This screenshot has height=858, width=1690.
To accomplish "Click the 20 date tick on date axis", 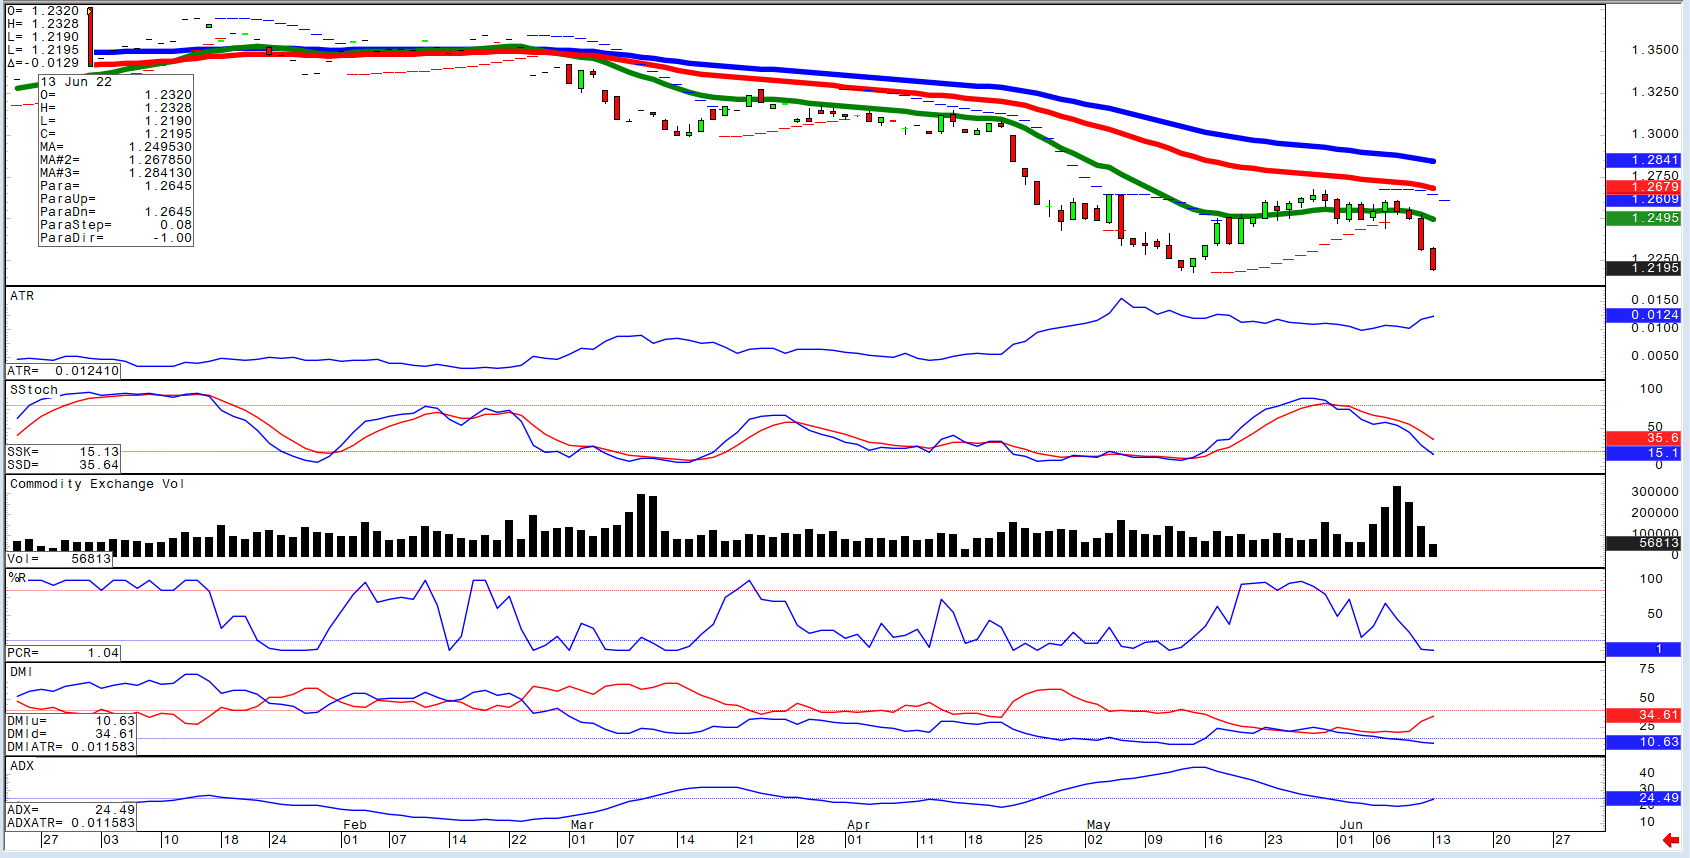I will (x=1502, y=840).
